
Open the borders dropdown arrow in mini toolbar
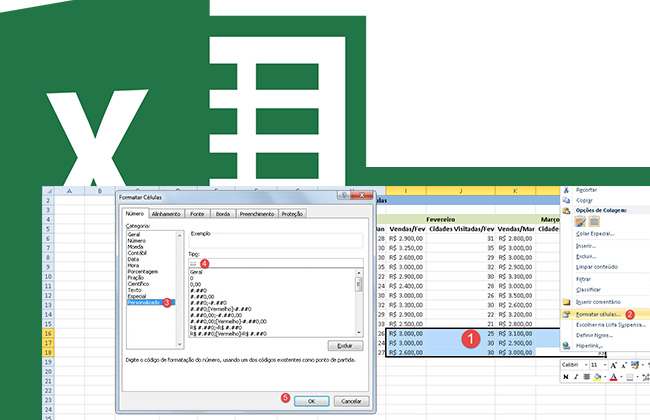[637, 377]
